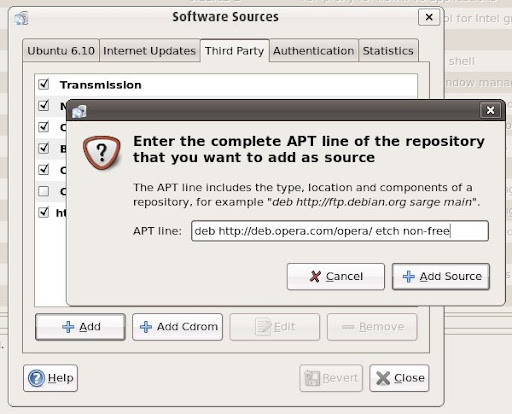Open the Internet Updates tab

pos(149,51)
